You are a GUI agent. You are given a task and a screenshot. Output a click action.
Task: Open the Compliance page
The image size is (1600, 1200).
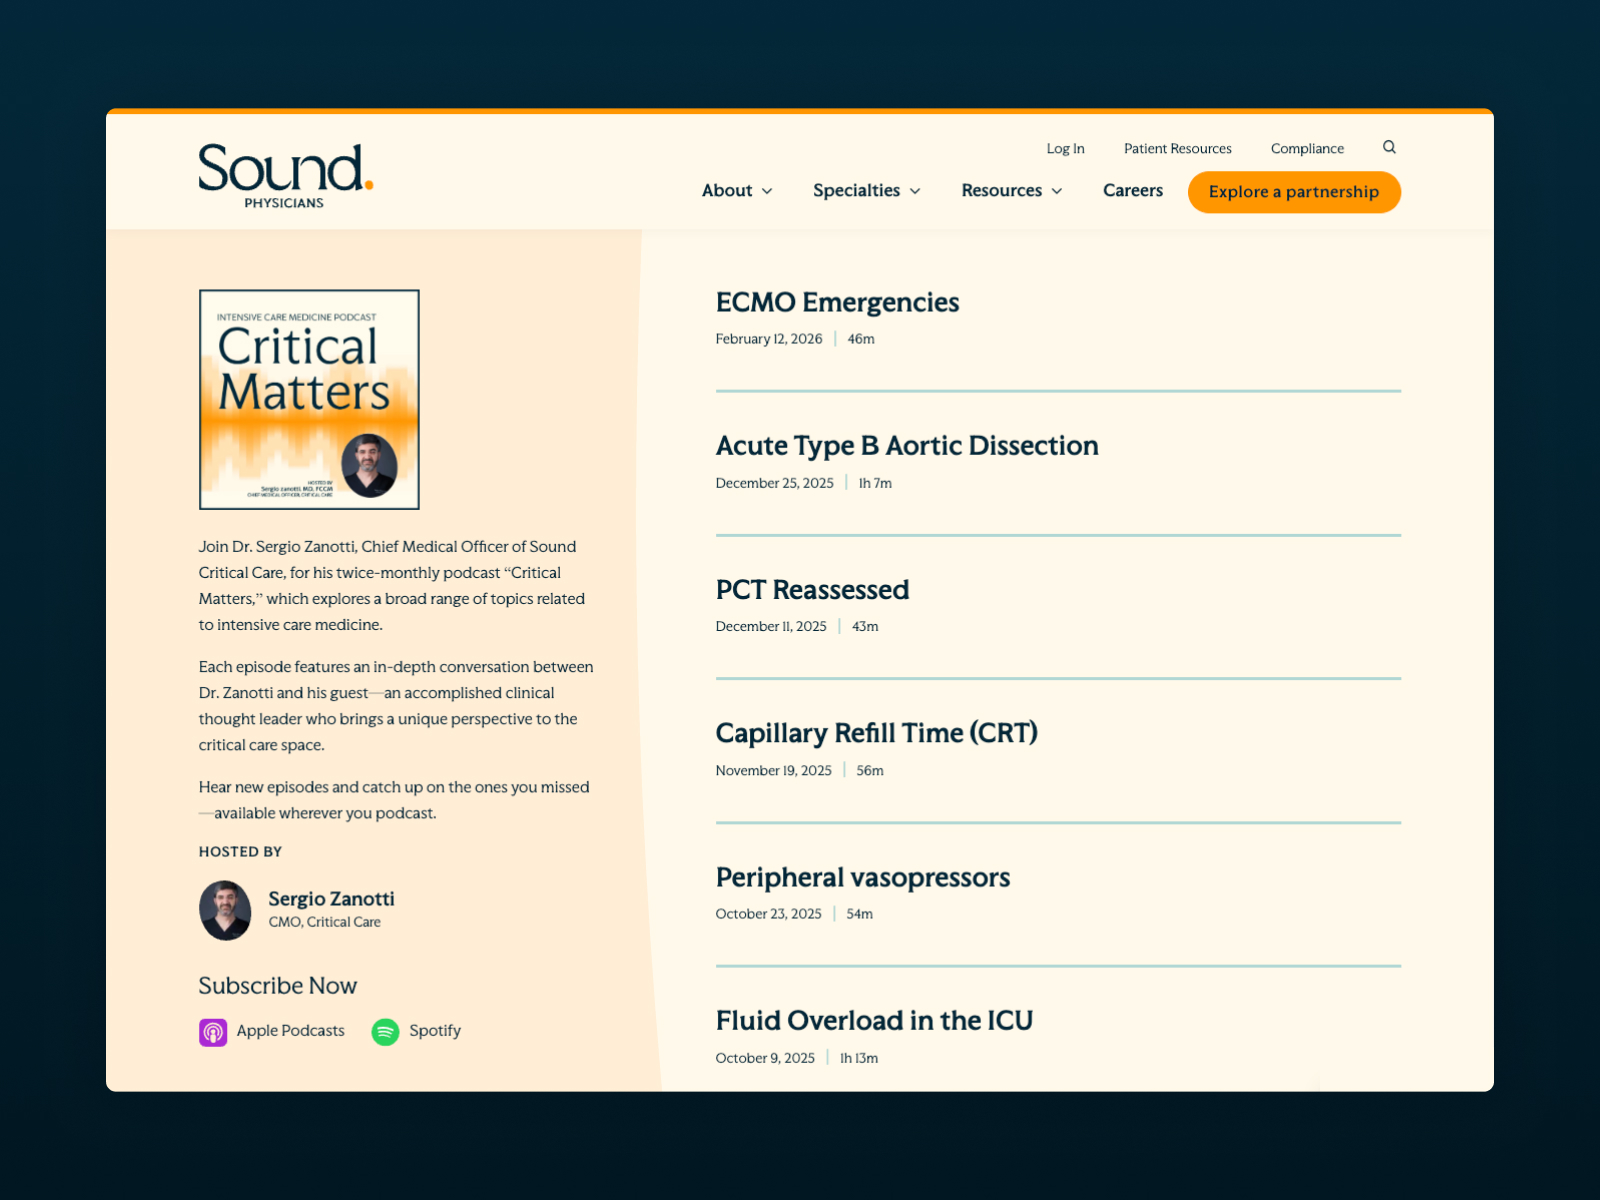click(x=1306, y=148)
